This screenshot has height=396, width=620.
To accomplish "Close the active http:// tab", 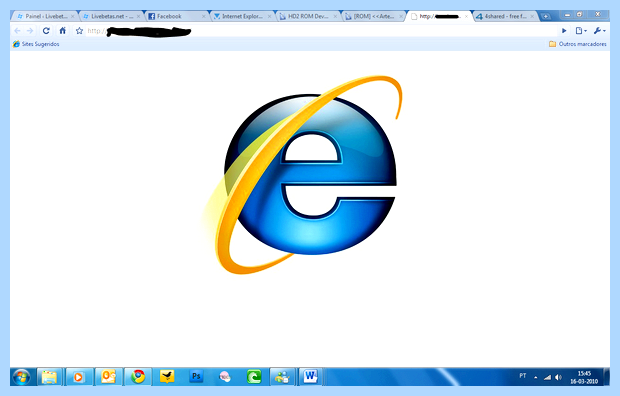I will pos(466,17).
